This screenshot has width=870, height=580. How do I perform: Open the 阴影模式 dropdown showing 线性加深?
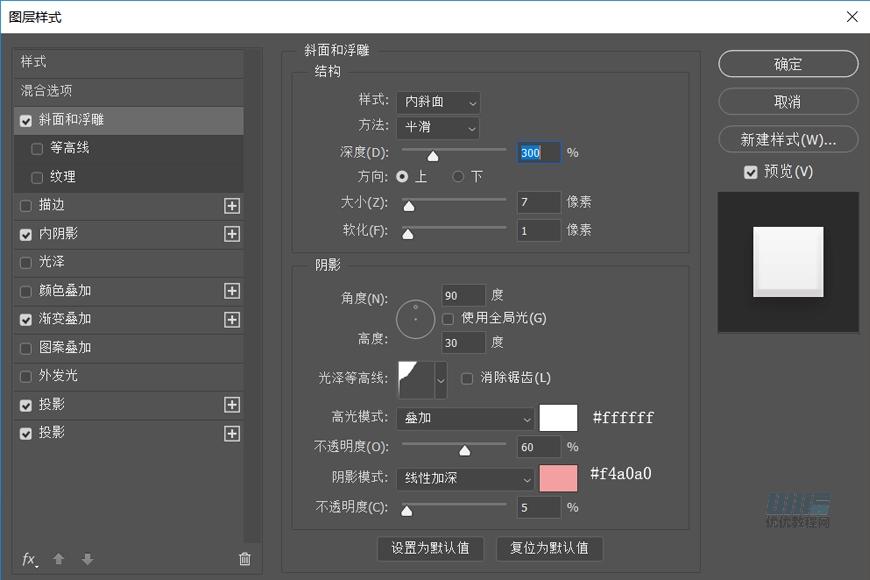pyautogui.click(x=465, y=478)
